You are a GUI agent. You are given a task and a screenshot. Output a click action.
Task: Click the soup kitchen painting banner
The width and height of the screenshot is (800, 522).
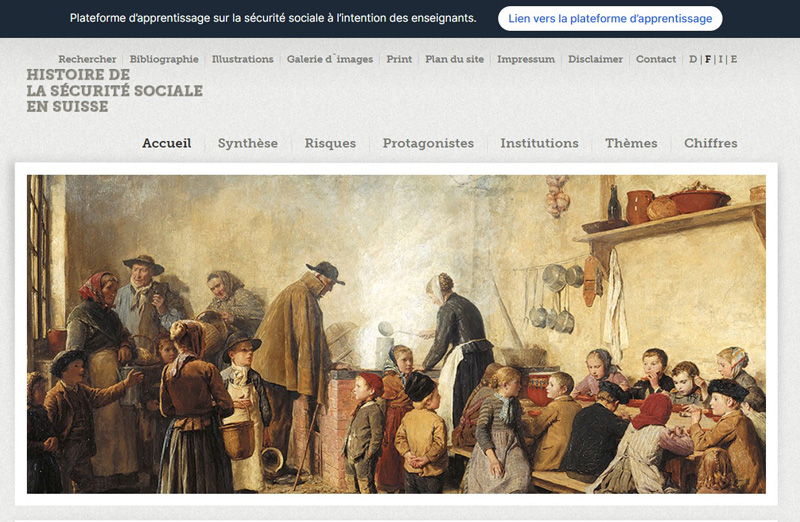click(x=396, y=334)
